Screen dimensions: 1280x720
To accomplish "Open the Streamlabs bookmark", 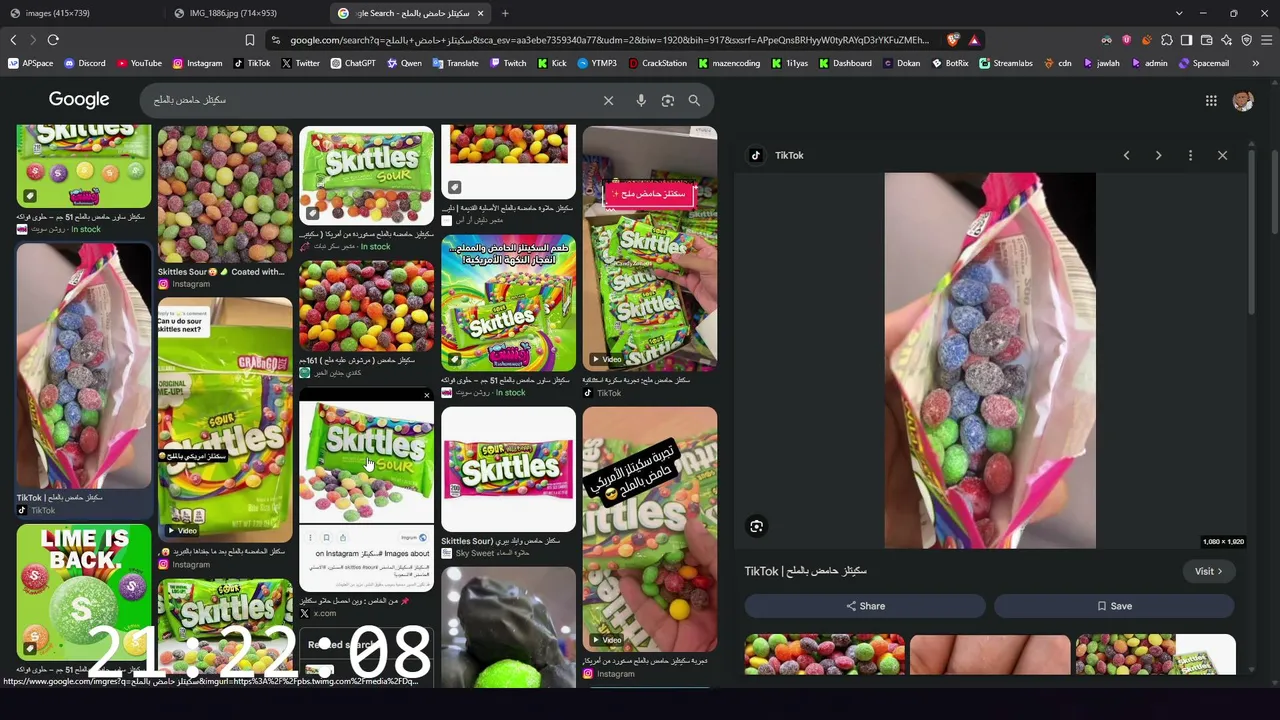I will pos(1006,63).
